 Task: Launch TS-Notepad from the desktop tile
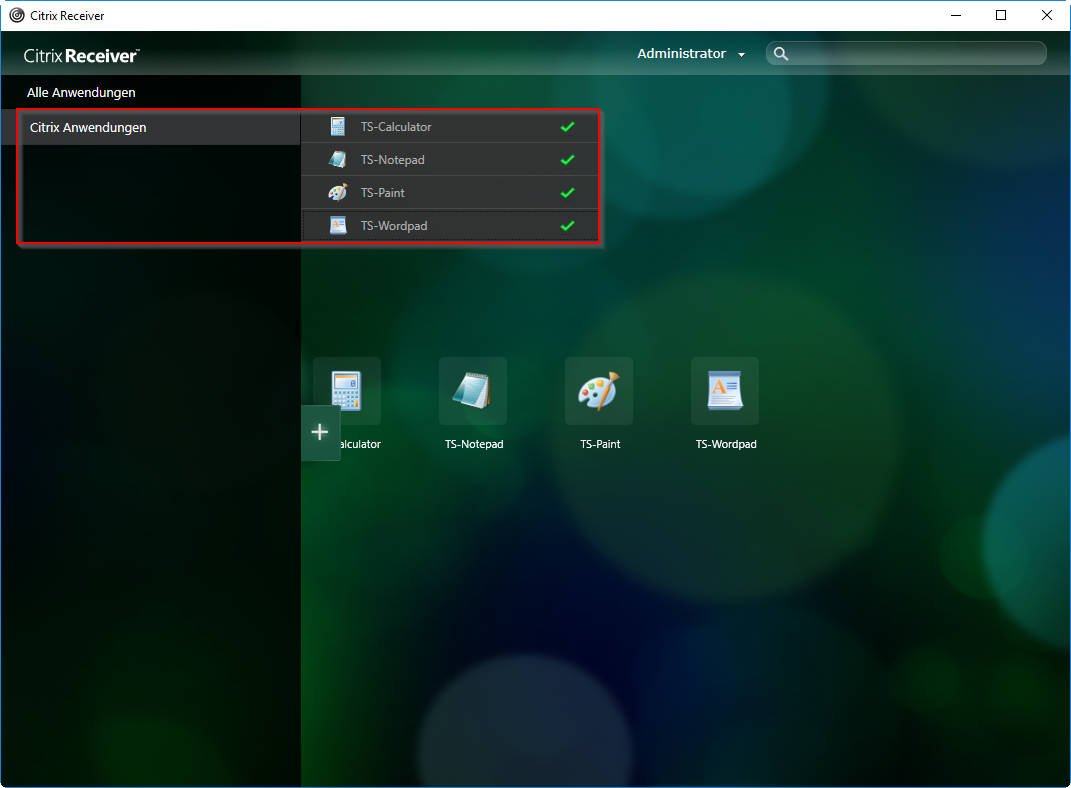point(473,391)
